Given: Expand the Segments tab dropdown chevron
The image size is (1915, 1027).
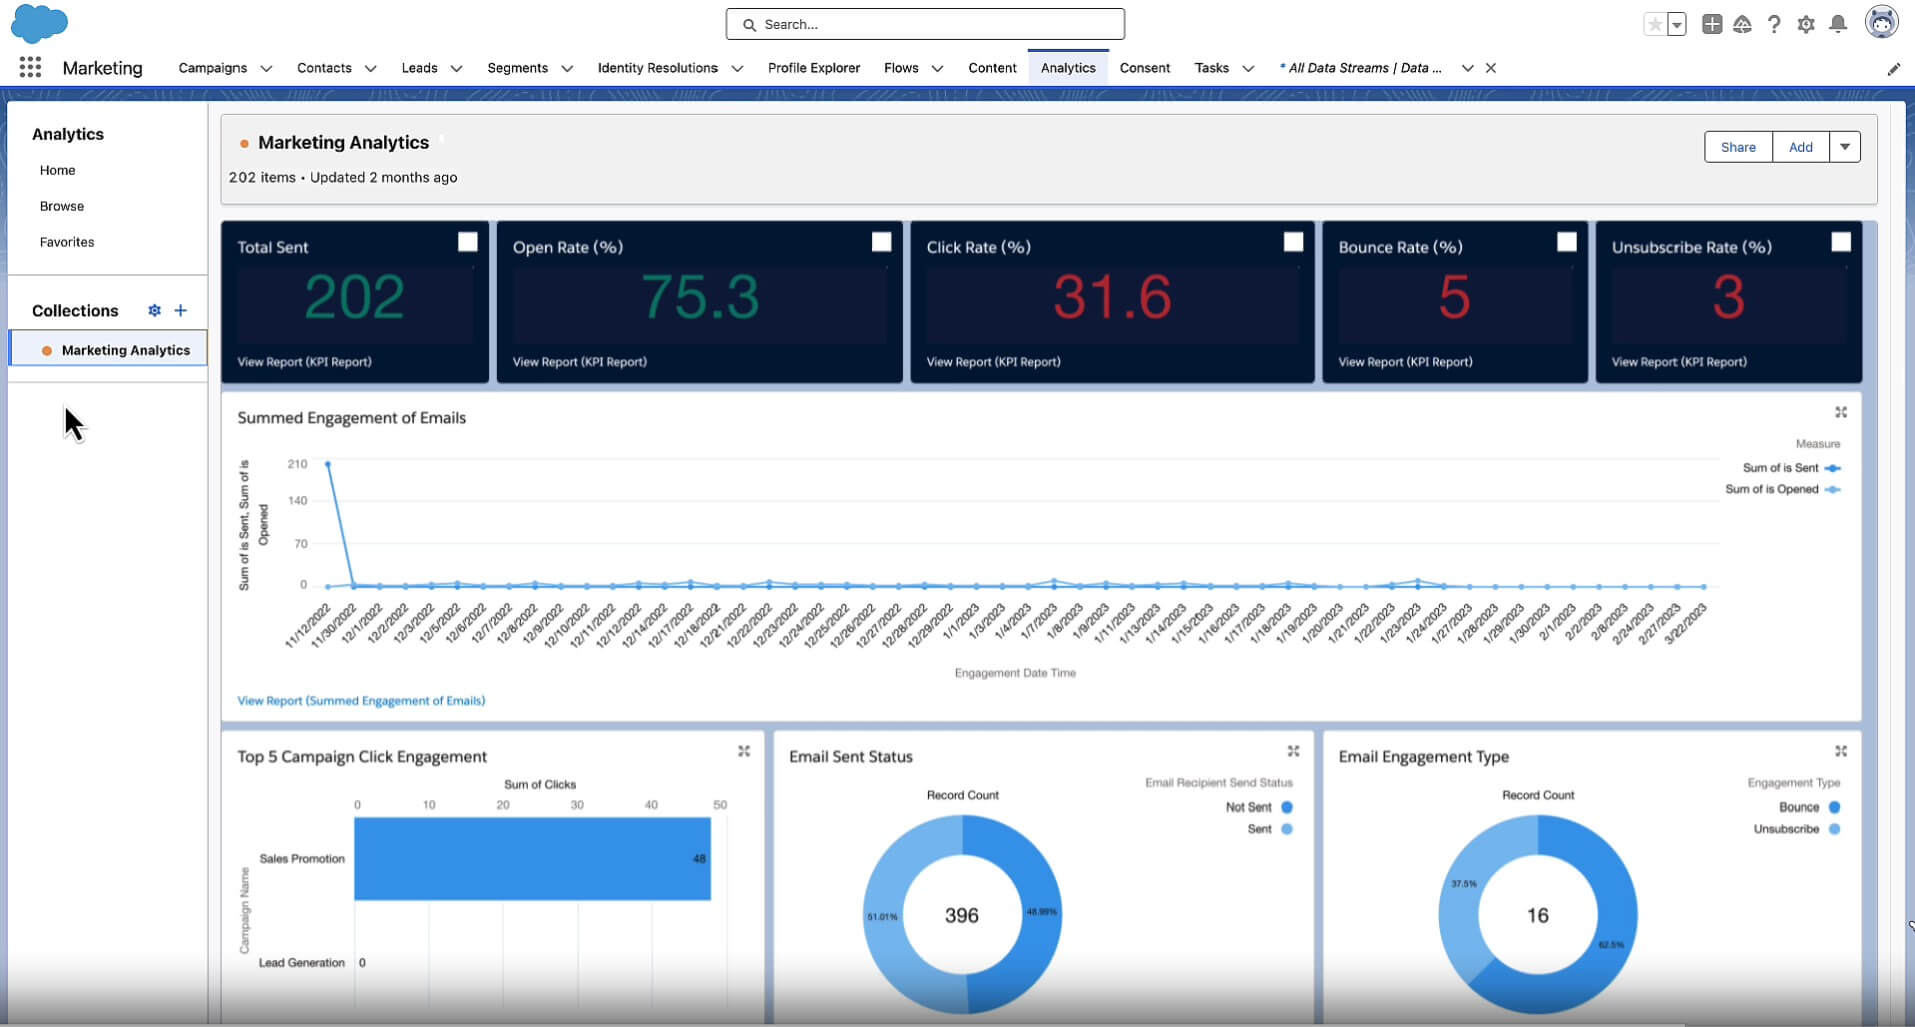Looking at the screenshot, I should [x=567, y=68].
